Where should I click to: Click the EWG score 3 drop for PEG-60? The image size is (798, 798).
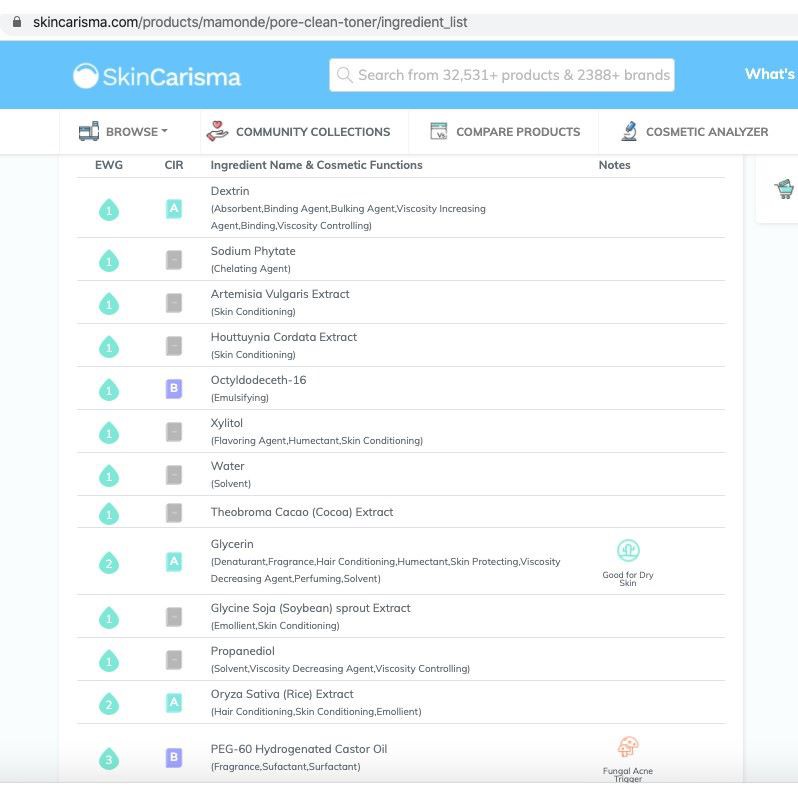(109, 759)
